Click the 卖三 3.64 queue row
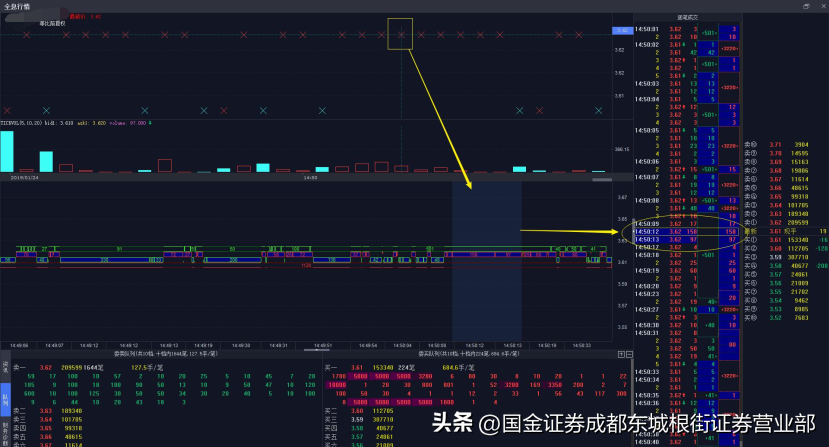This screenshot has height=447, width=829. point(48,419)
